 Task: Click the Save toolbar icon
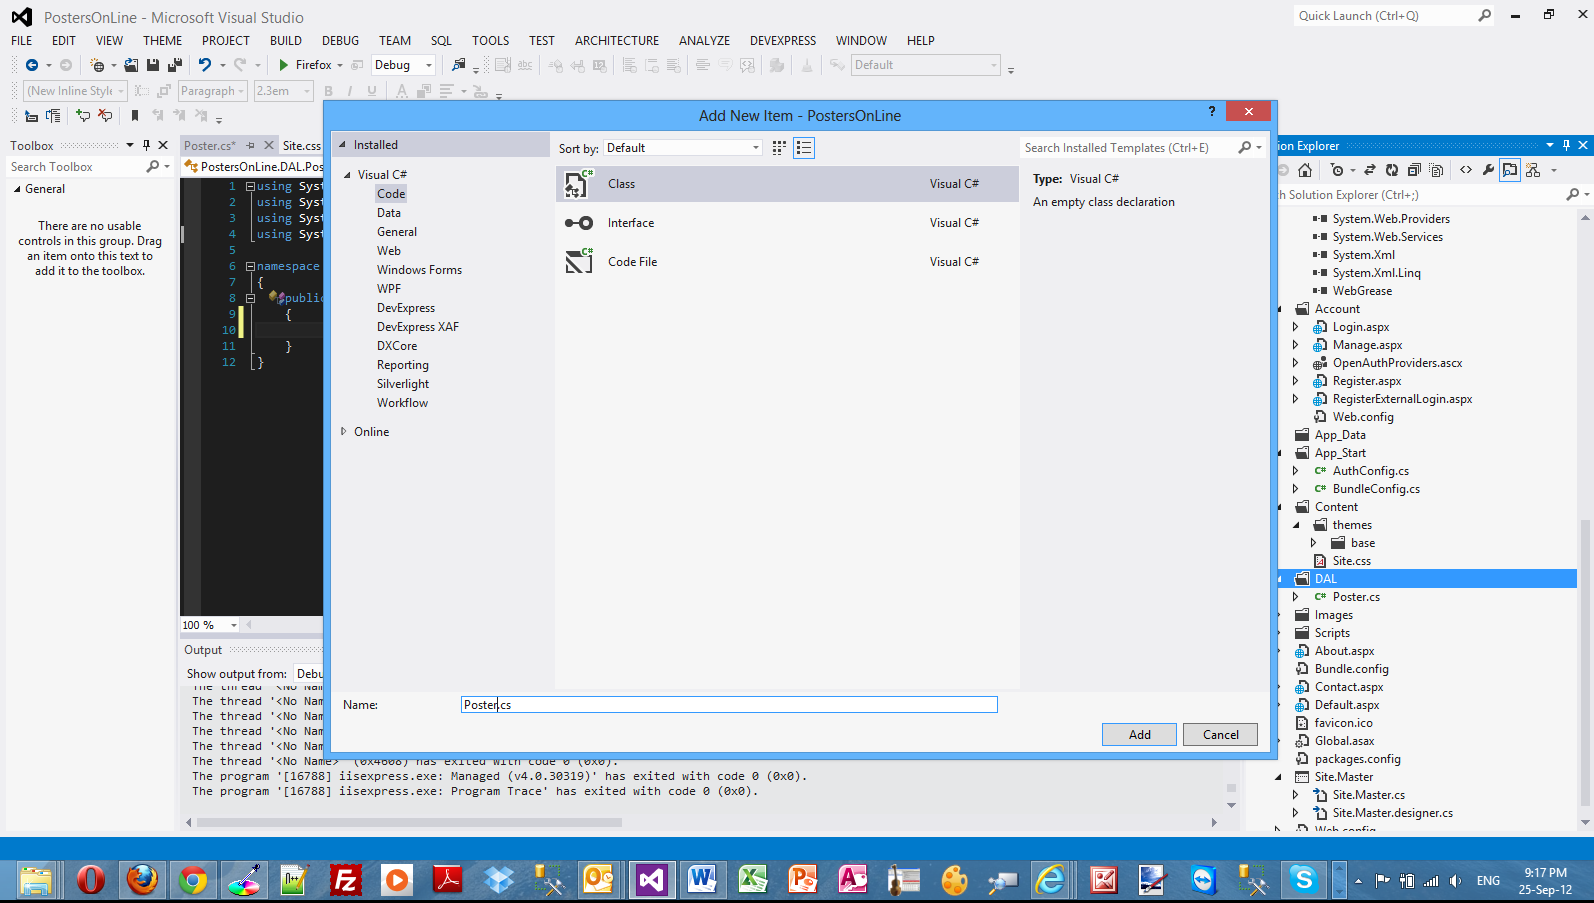tap(153, 65)
